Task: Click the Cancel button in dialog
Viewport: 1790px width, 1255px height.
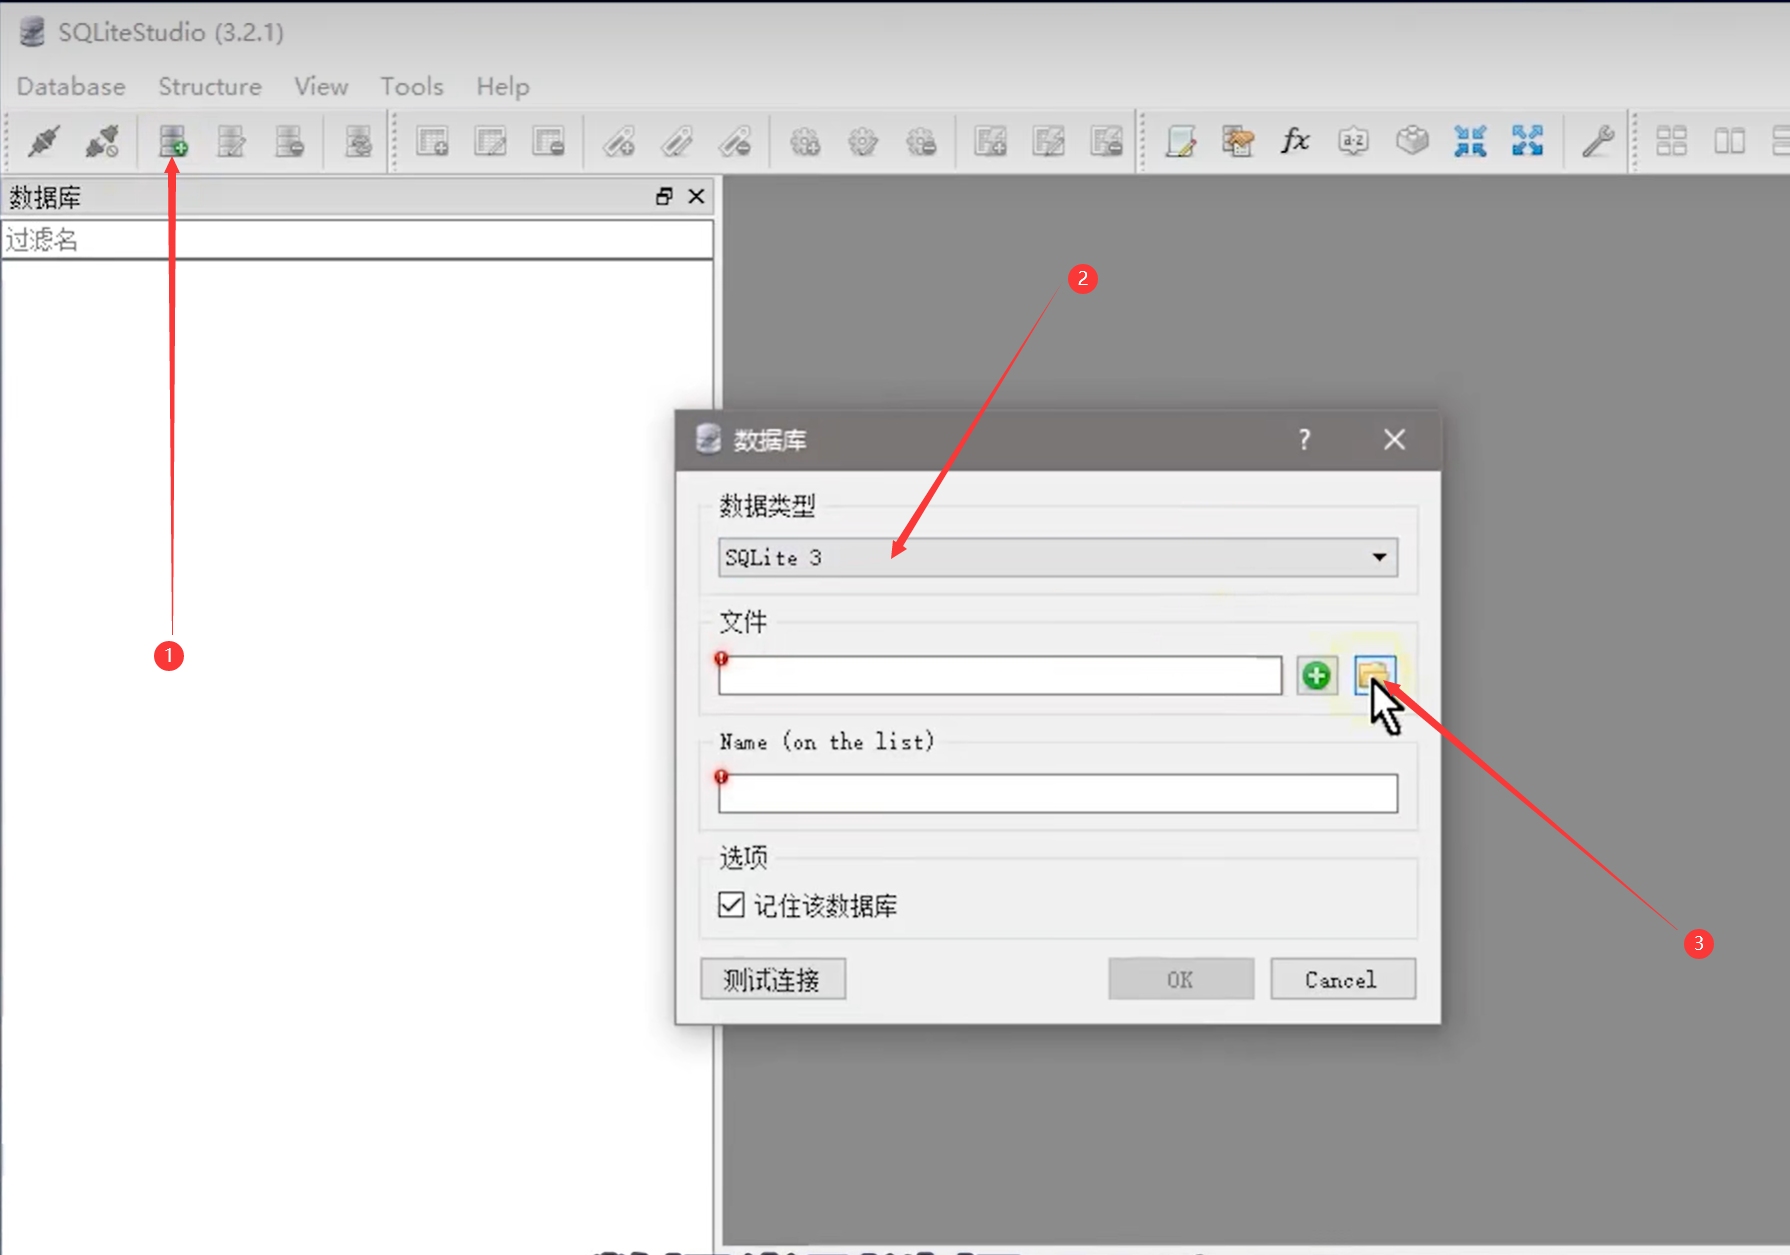Action: pos(1343,979)
